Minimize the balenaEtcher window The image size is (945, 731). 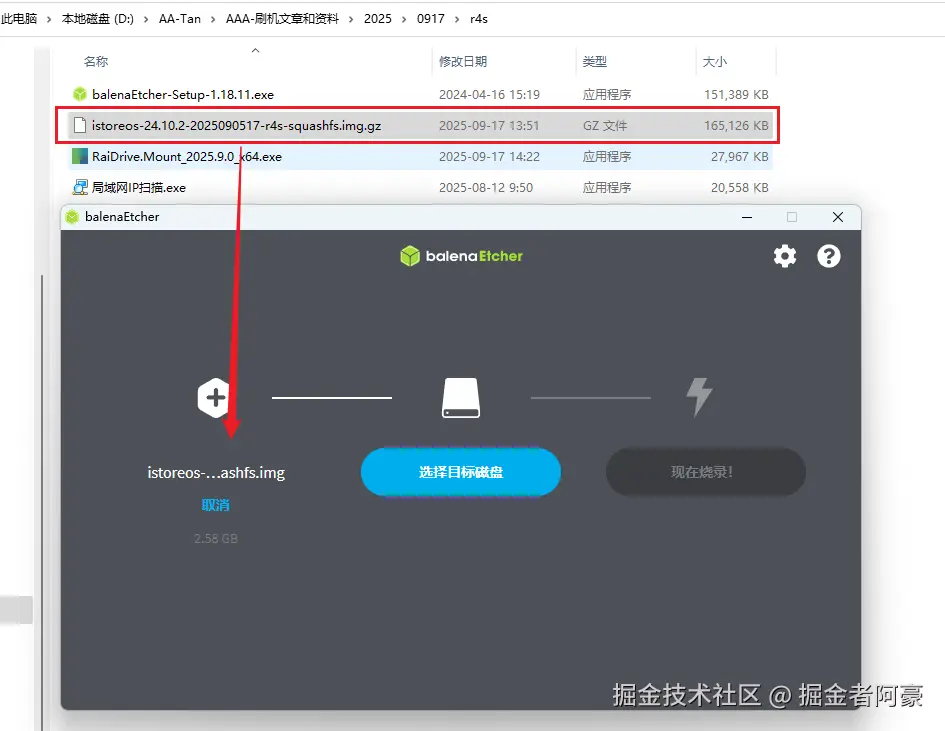747,217
